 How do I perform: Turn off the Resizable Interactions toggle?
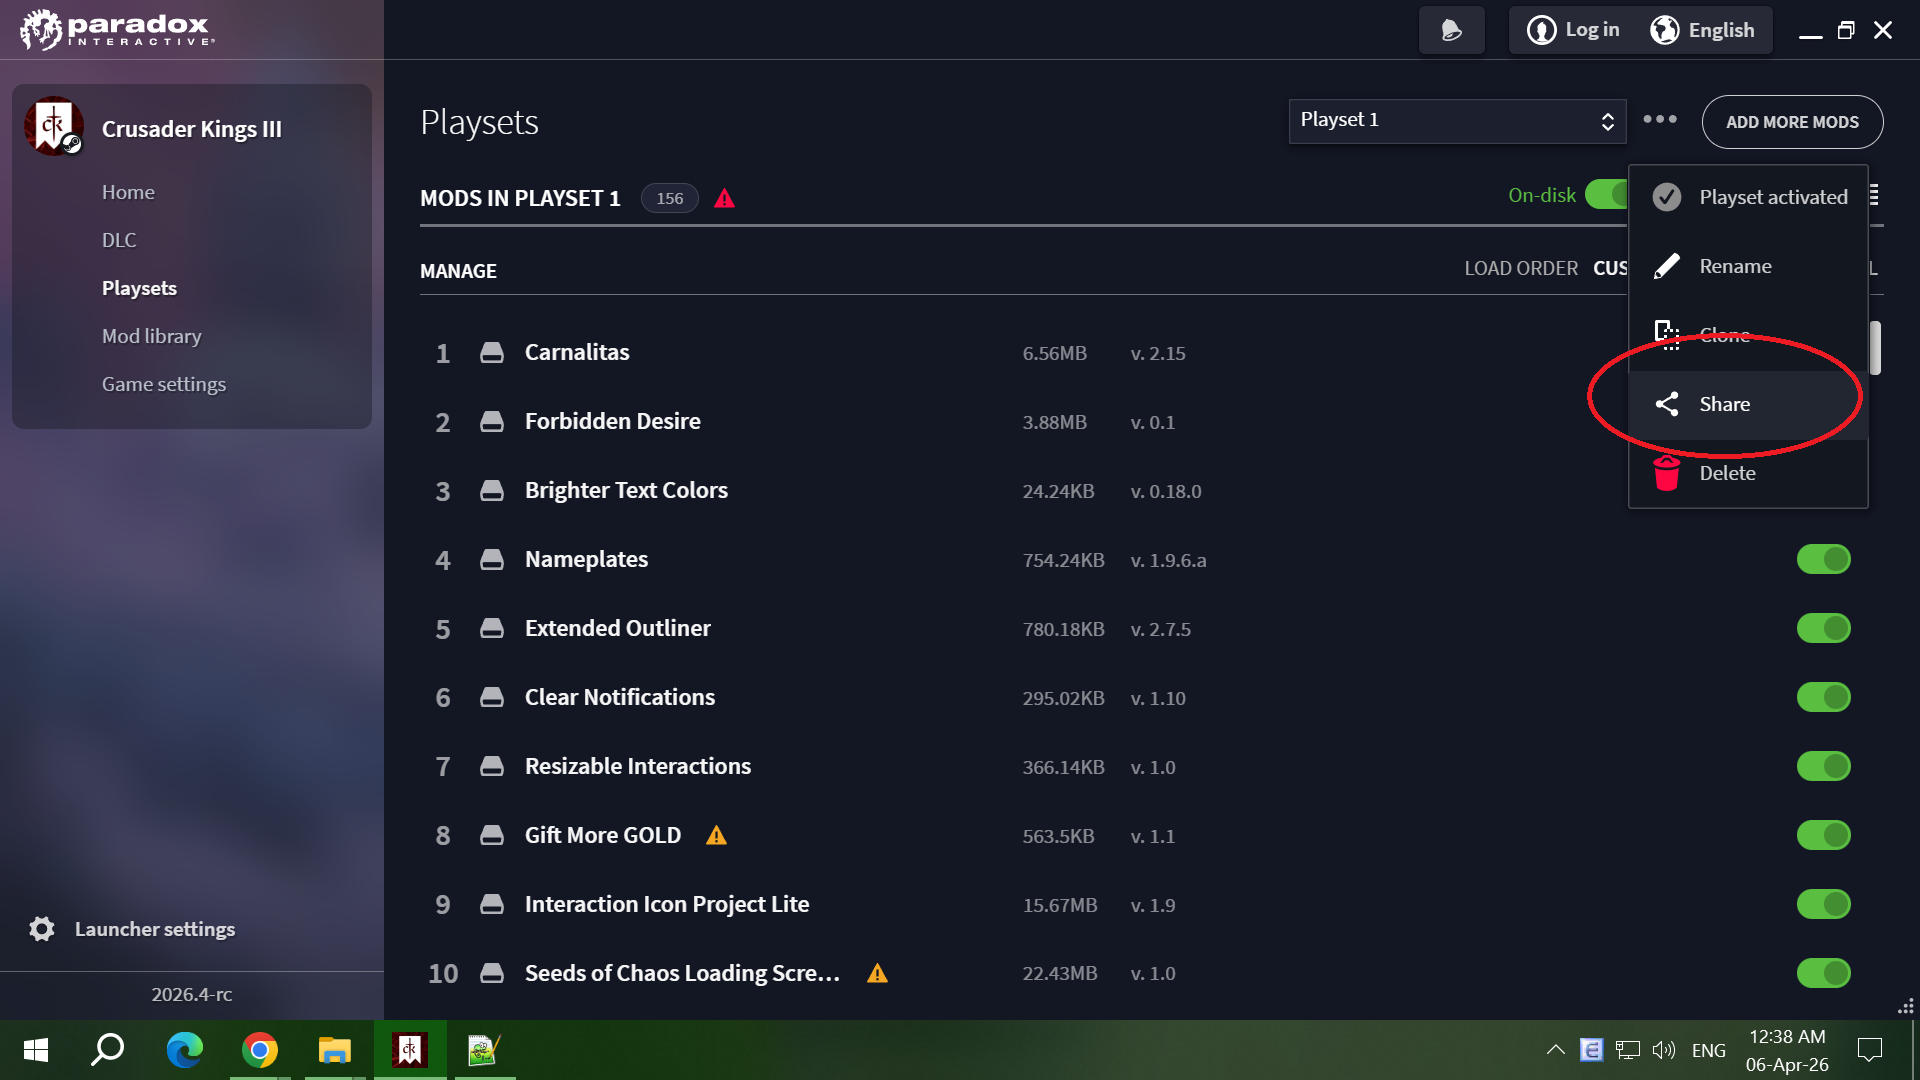point(1824,766)
